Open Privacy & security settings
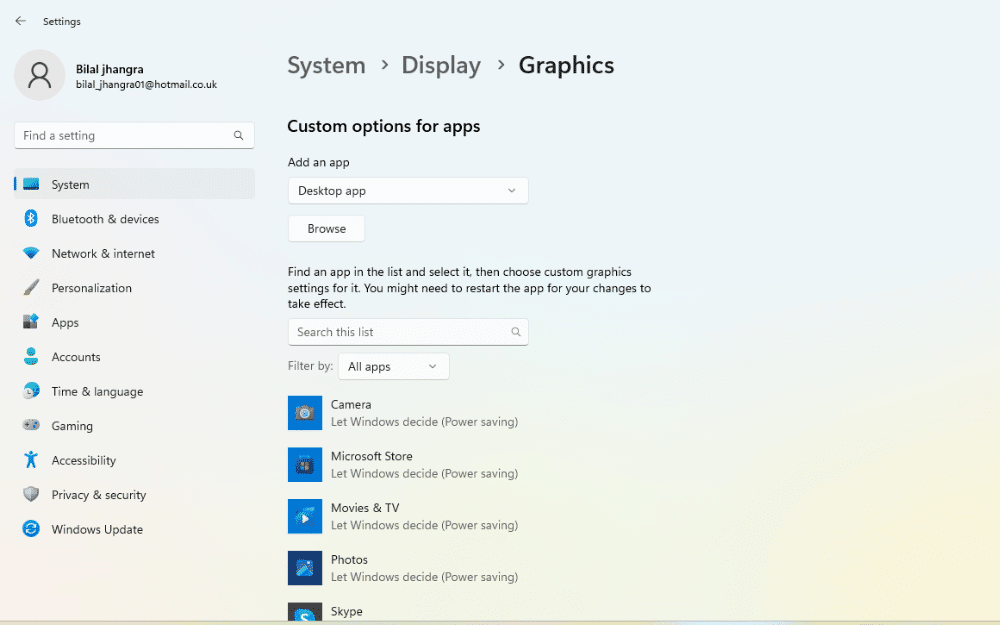This screenshot has width=1000, height=625. click(x=135, y=494)
